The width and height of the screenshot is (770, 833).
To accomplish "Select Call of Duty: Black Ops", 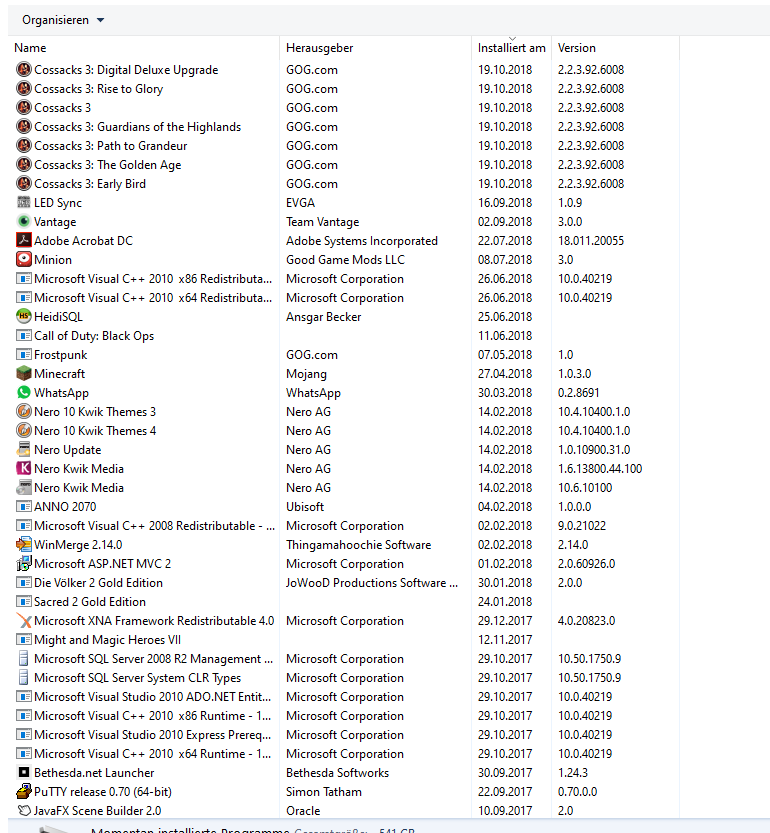I will 94,336.
